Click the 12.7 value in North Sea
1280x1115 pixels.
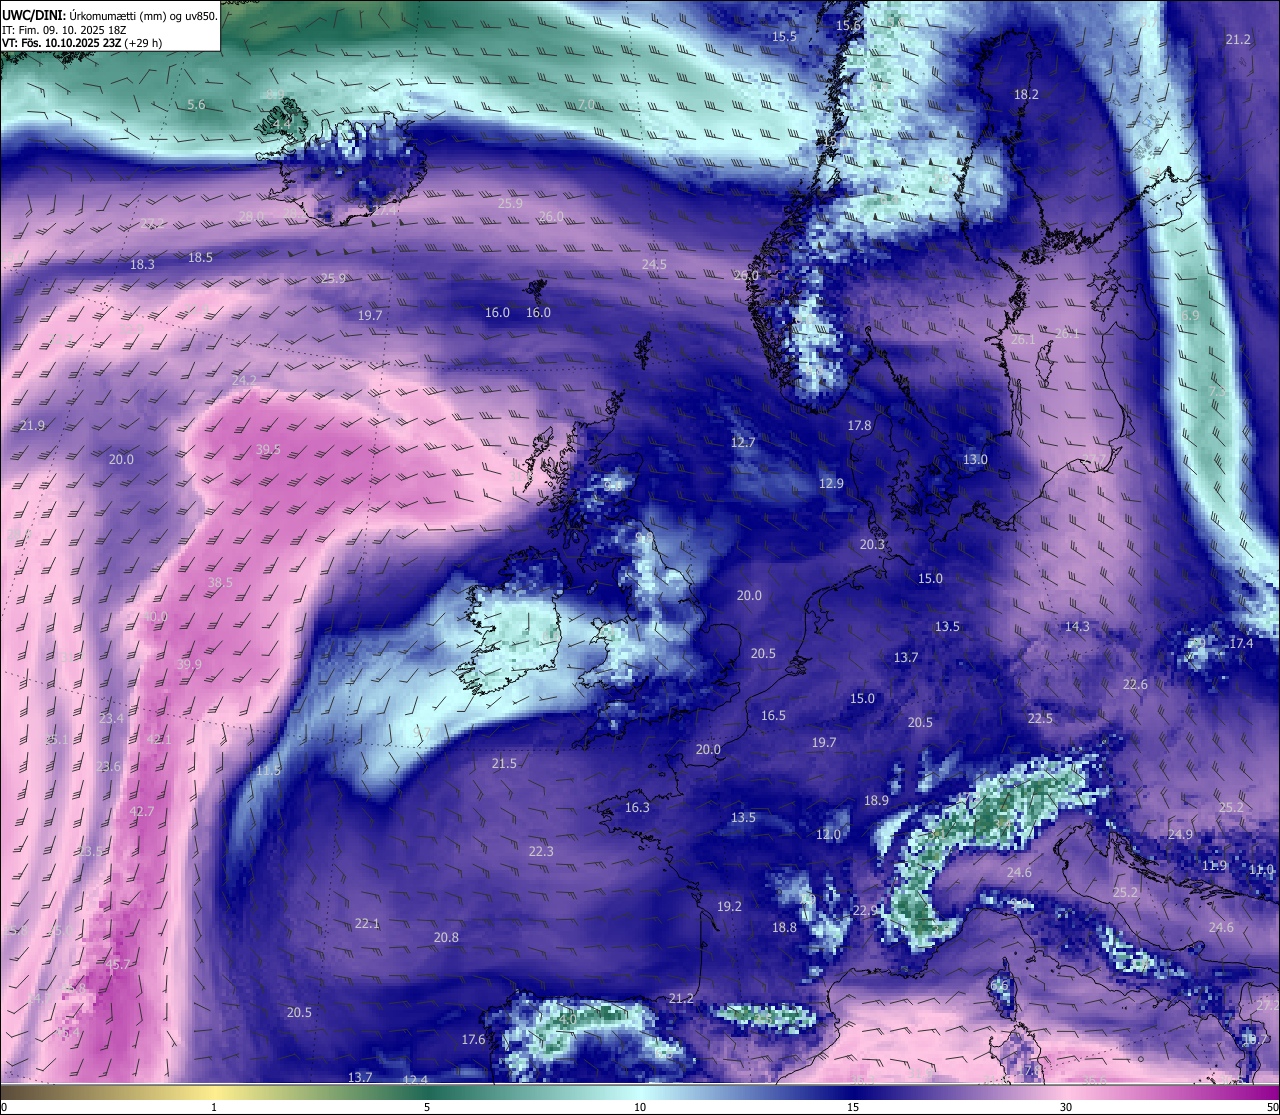(743, 442)
